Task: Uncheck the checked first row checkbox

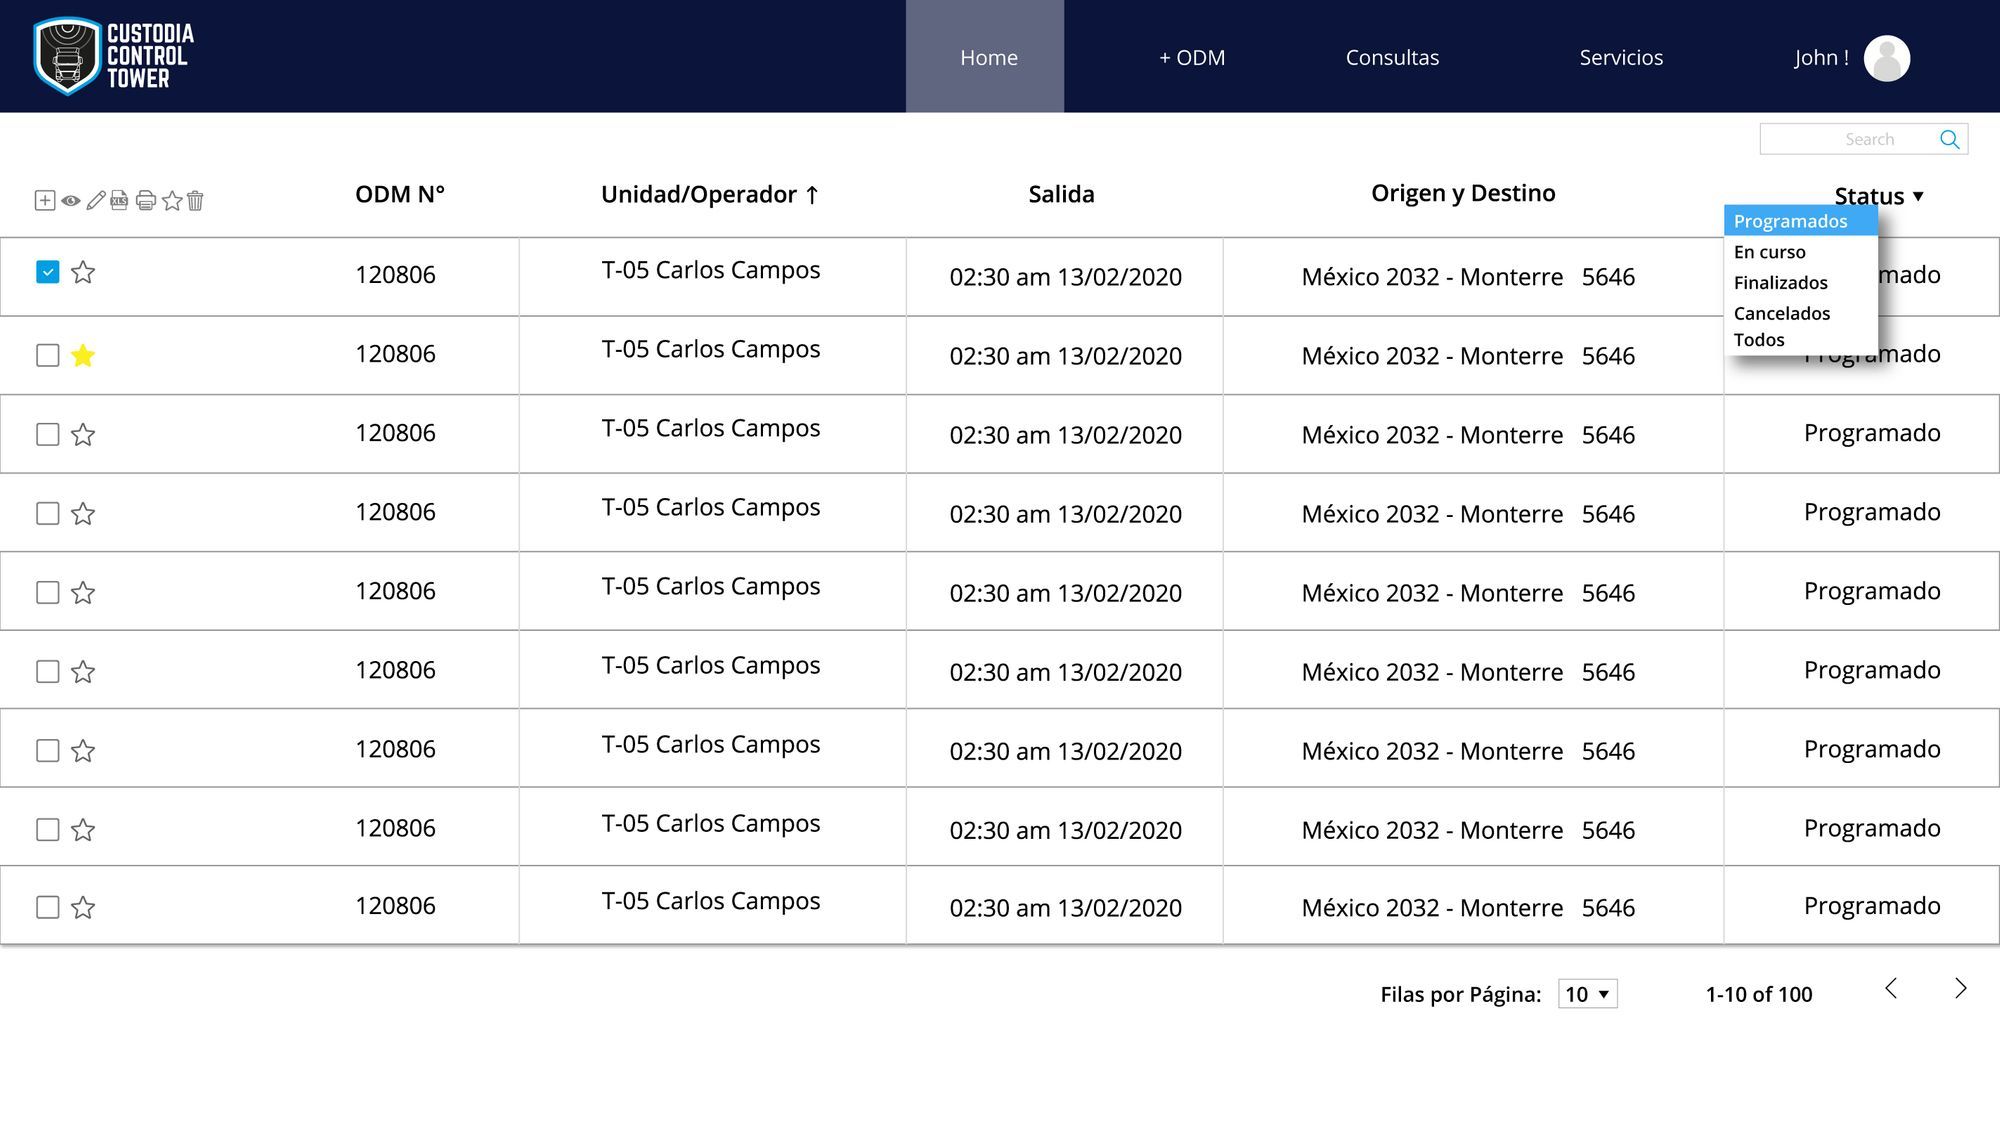Action: coord(47,272)
